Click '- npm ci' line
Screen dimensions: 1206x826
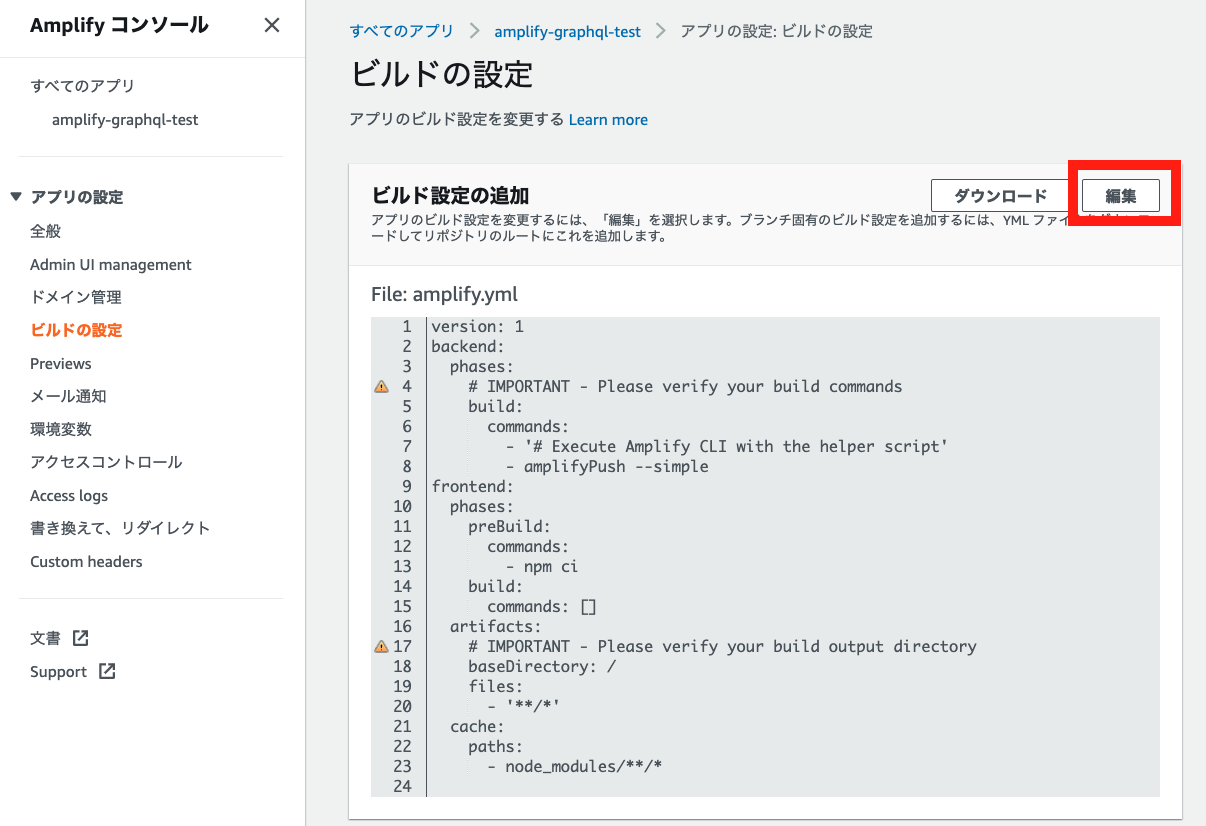click(542, 566)
